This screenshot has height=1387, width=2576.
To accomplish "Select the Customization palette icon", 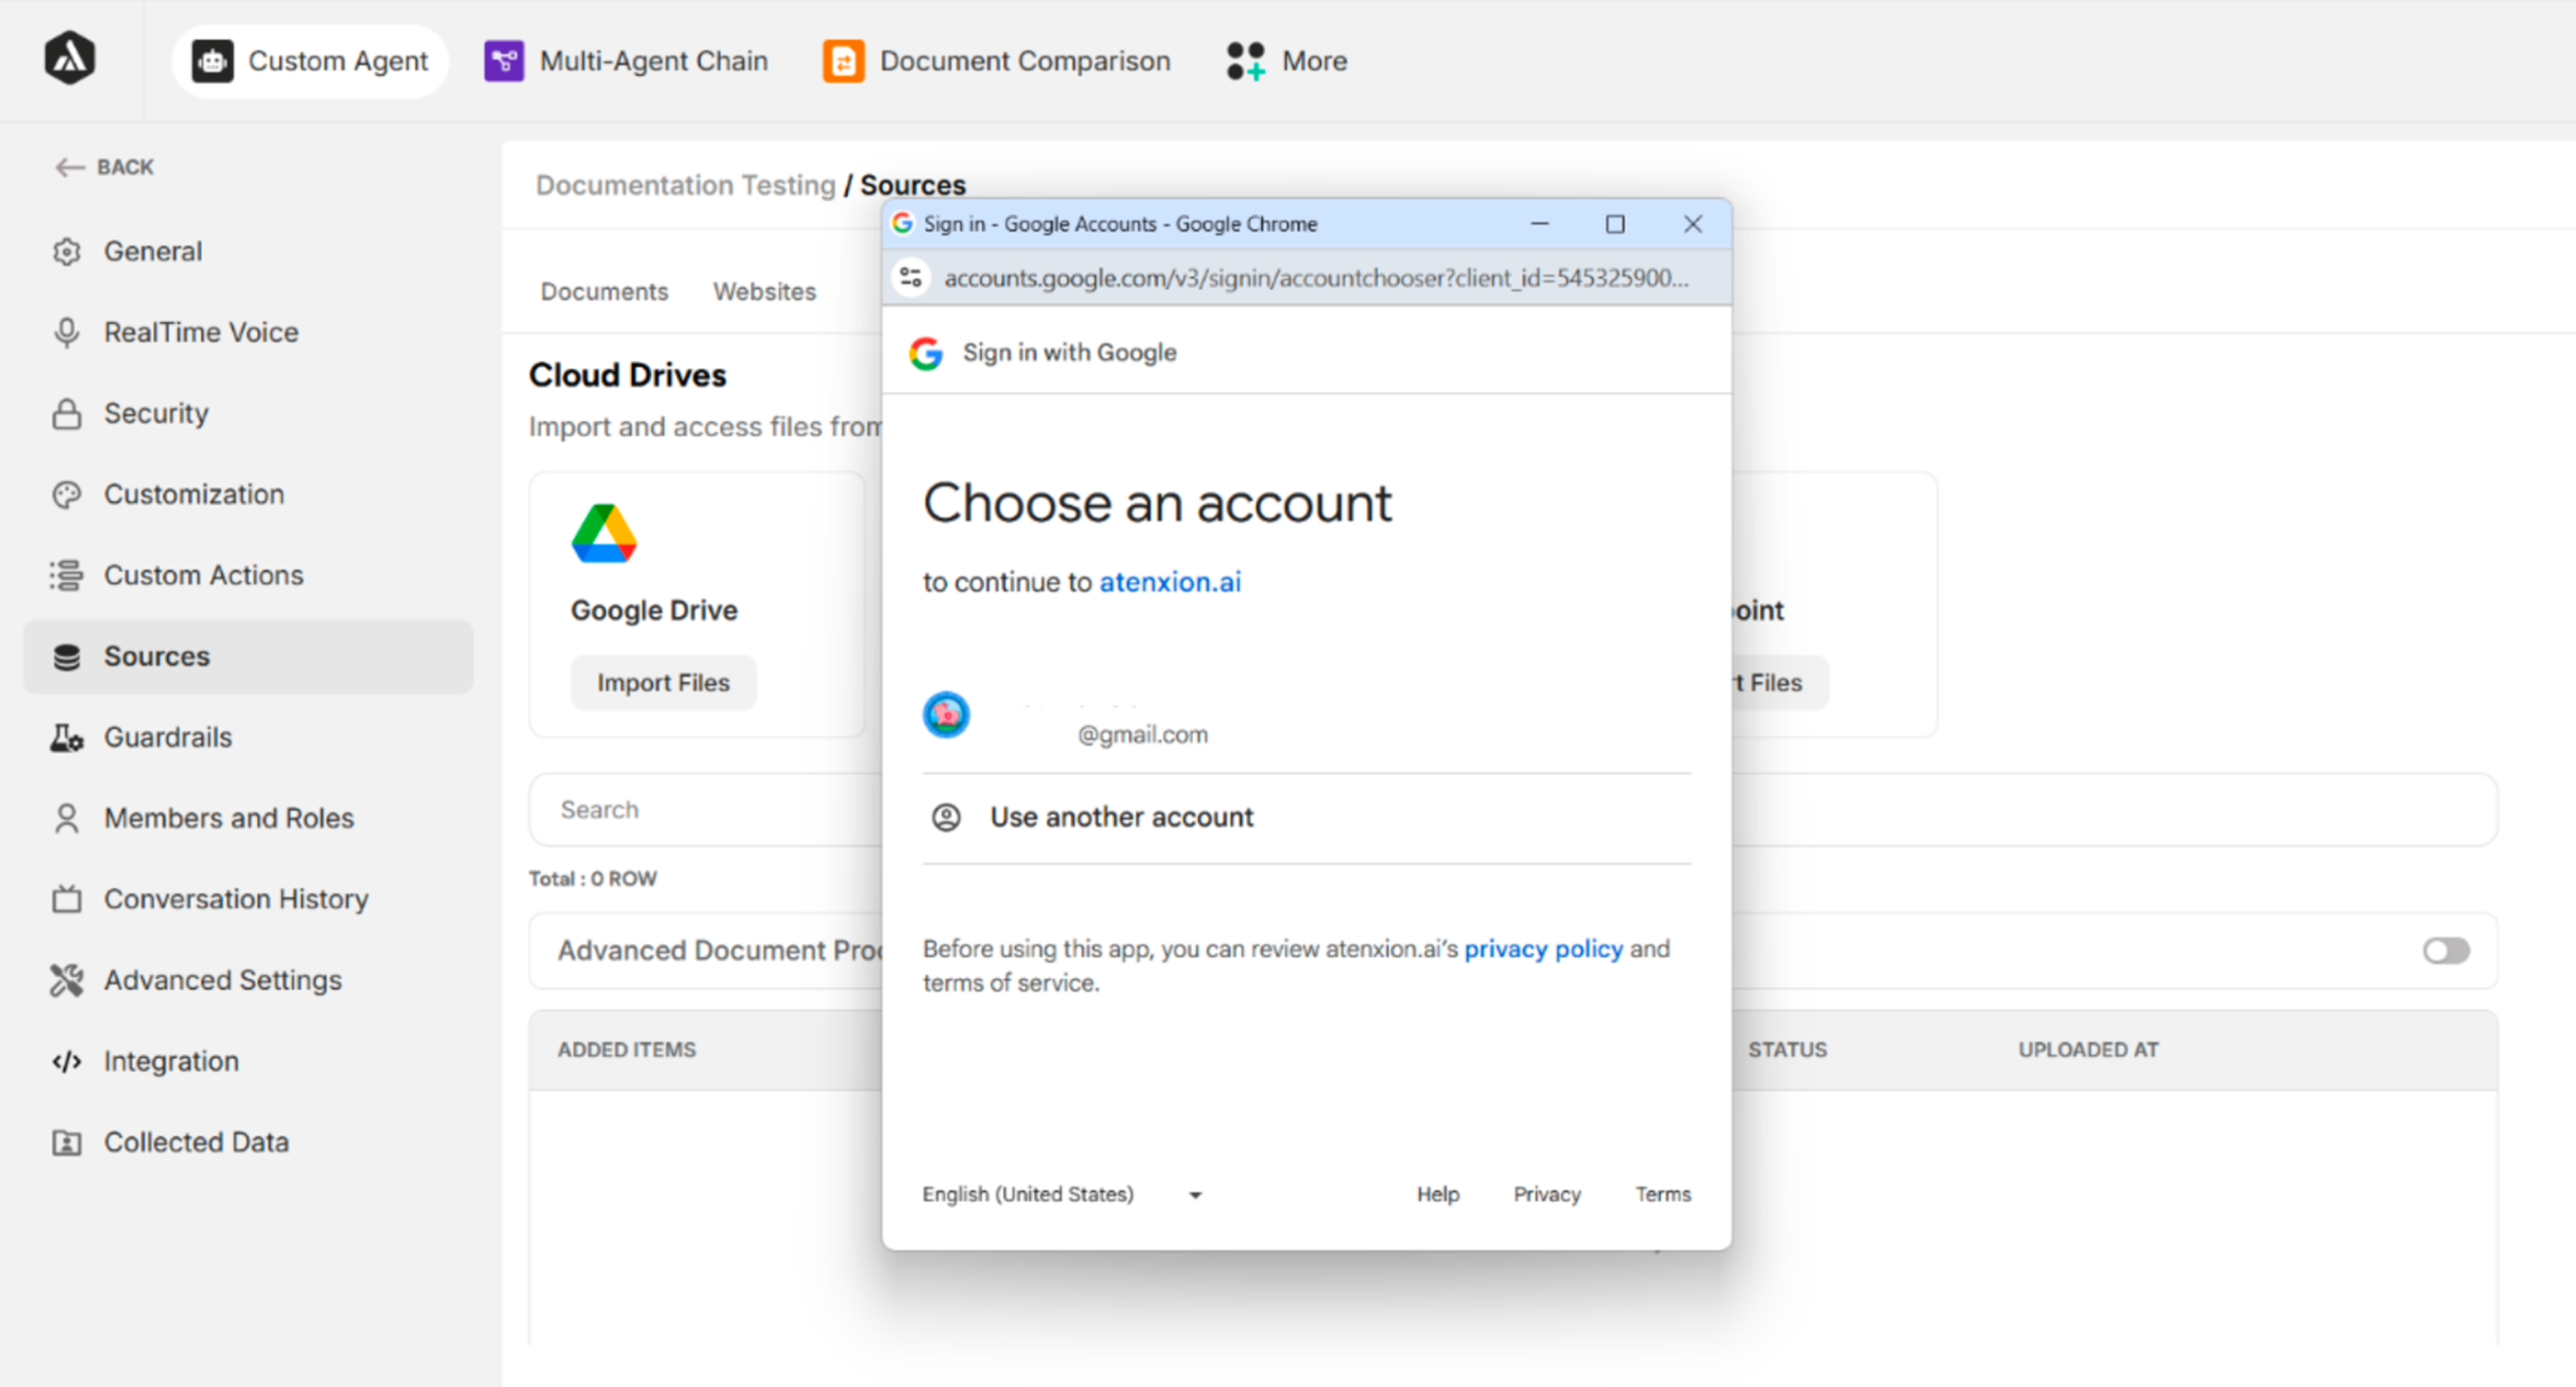I will [x=66, y=494].
